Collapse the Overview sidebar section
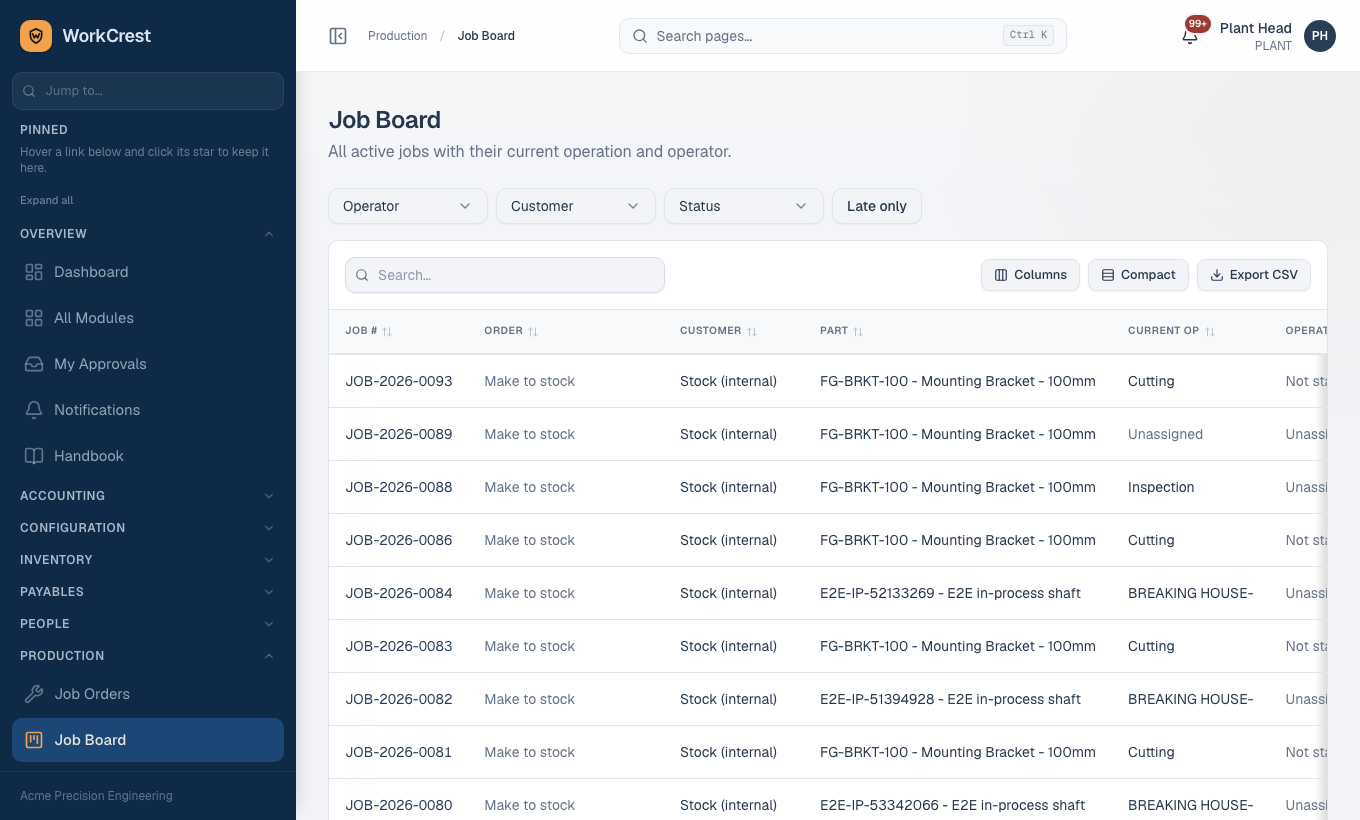Viewport: 1360px width, 820px height. coord(148,234)
